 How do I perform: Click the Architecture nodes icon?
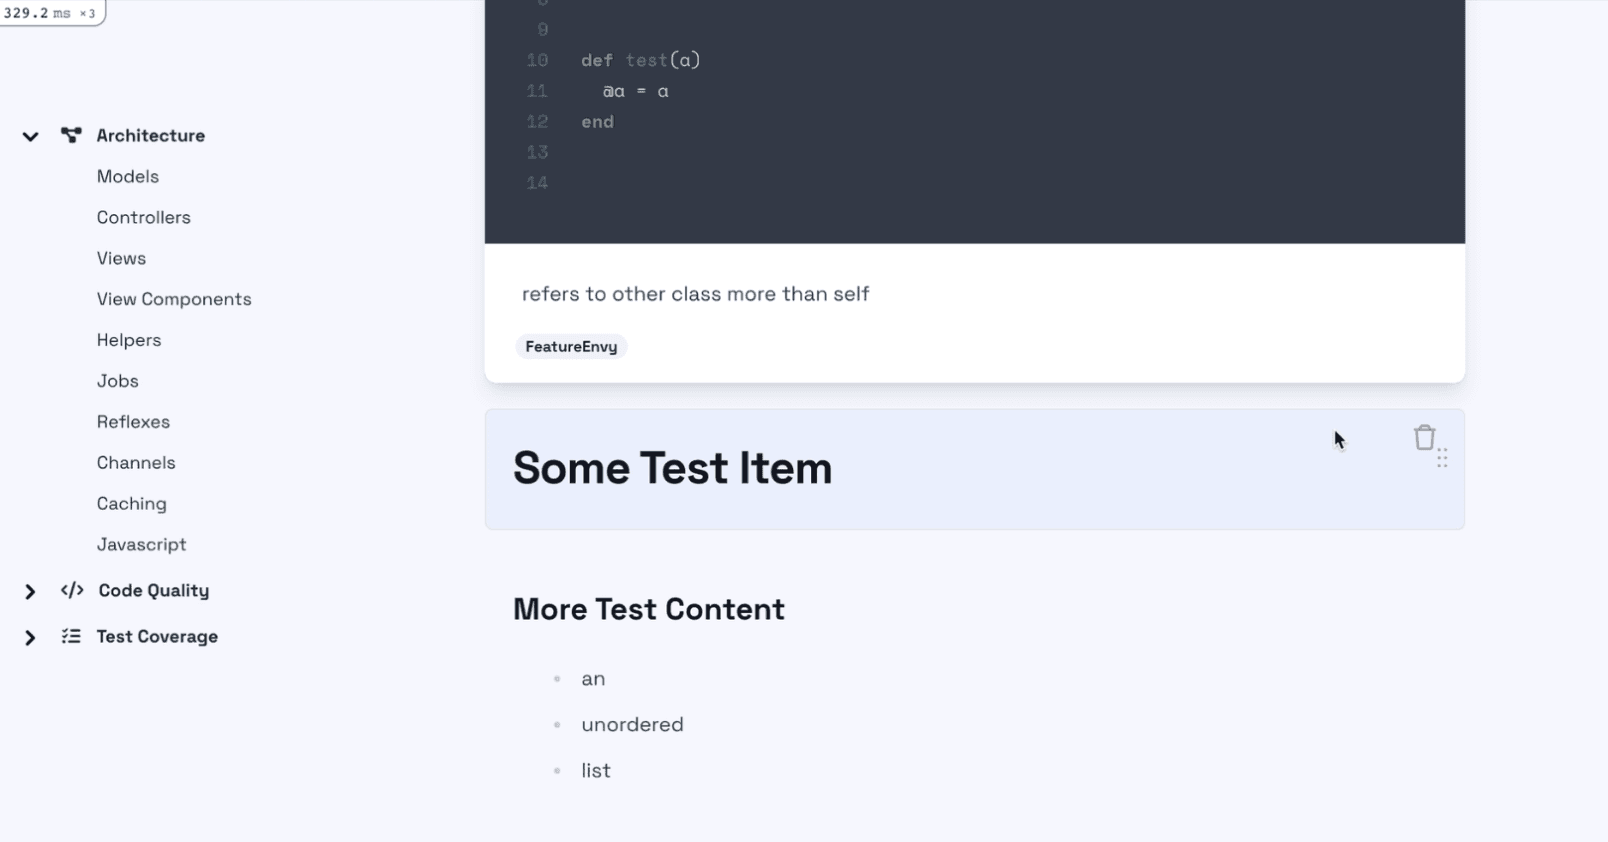coord(71,135)
